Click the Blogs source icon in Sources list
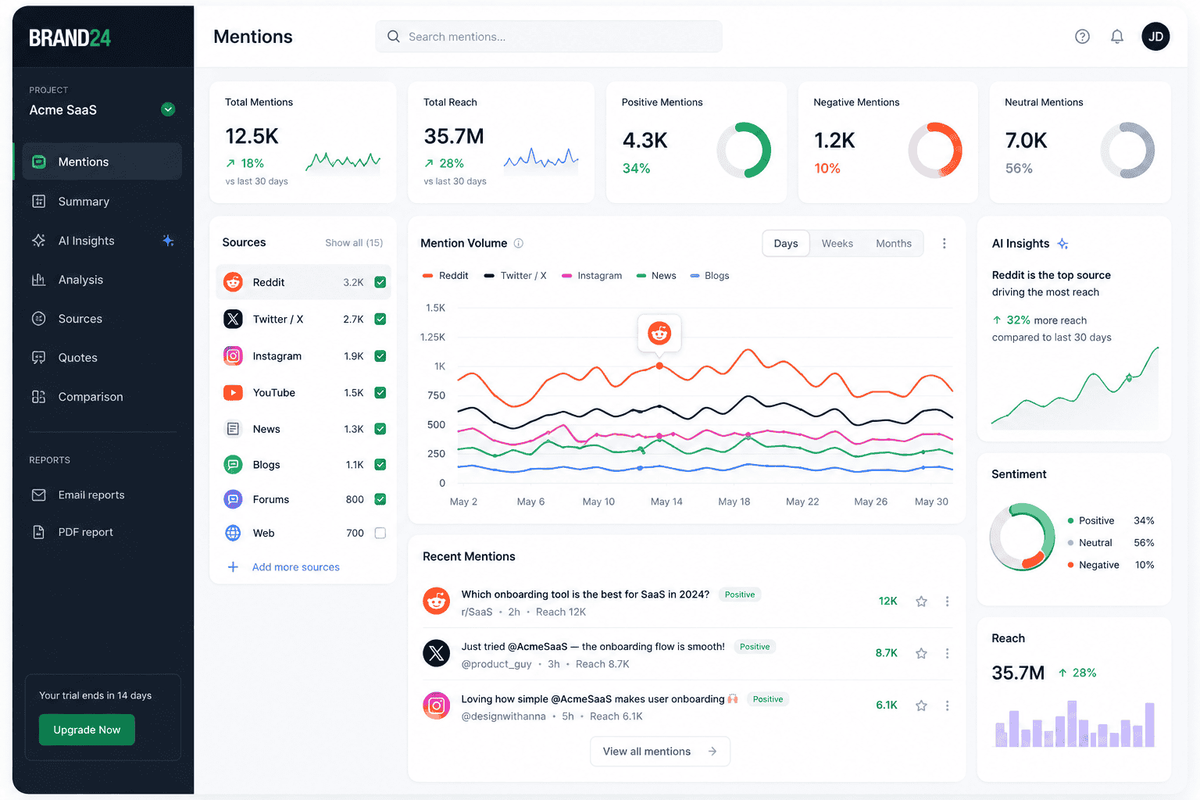This screenshot has width=1200, height=800. (233, 465)
